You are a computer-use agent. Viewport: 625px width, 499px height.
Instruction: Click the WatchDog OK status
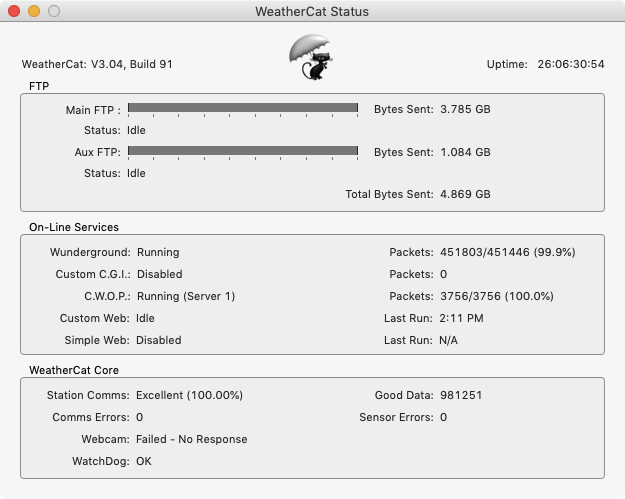click(144, 461)
